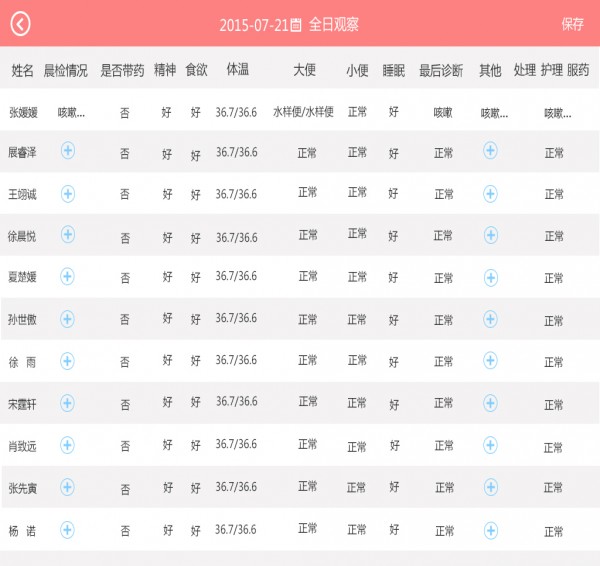This screenshot has width=600, height=566.
Task: Open the calendar icon beside the date
Action: [296, 25]
